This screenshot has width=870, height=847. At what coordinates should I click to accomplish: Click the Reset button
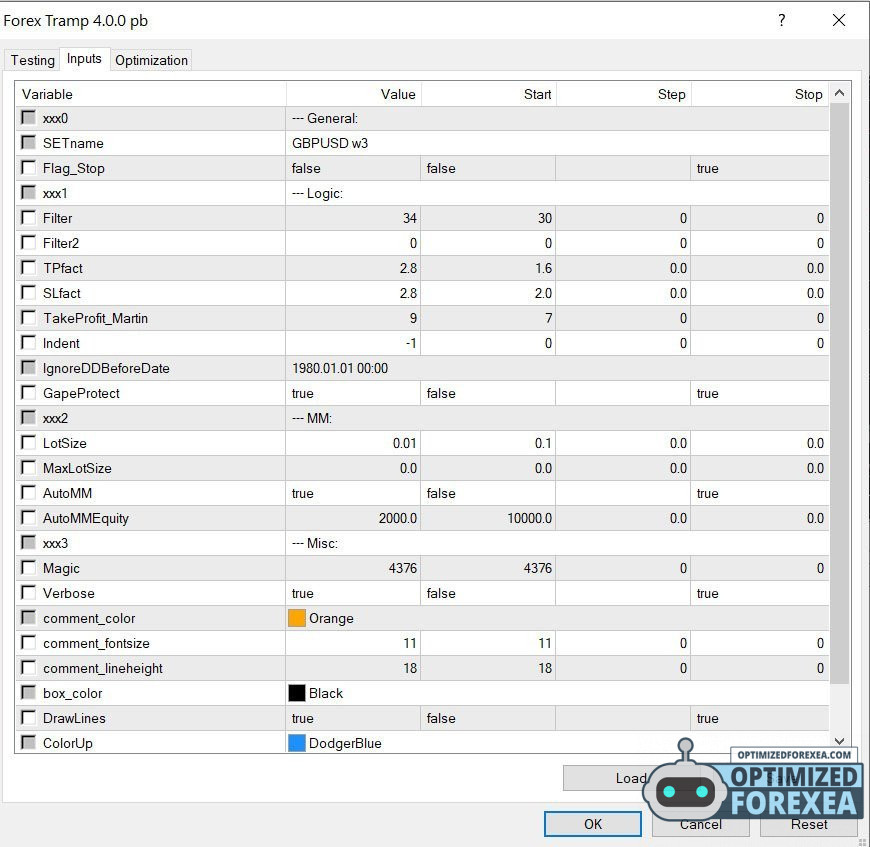(808, 824)
